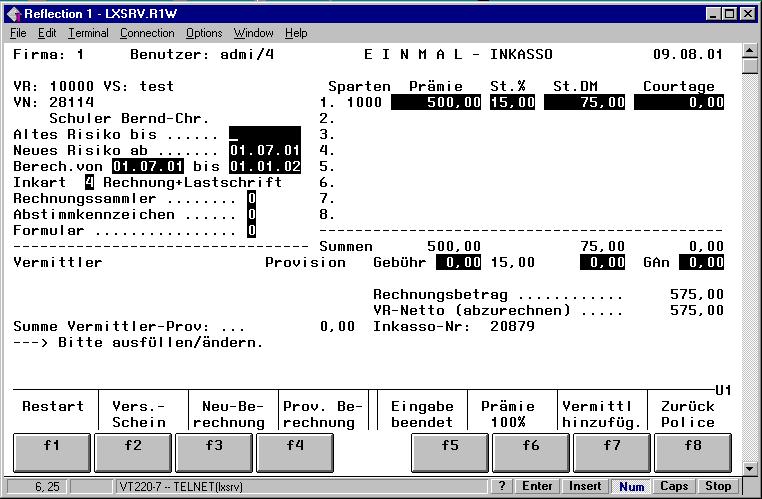Click the f3 Neu-Berechnung key button
The image size is (762, 499).
click(x=214, y=453)
